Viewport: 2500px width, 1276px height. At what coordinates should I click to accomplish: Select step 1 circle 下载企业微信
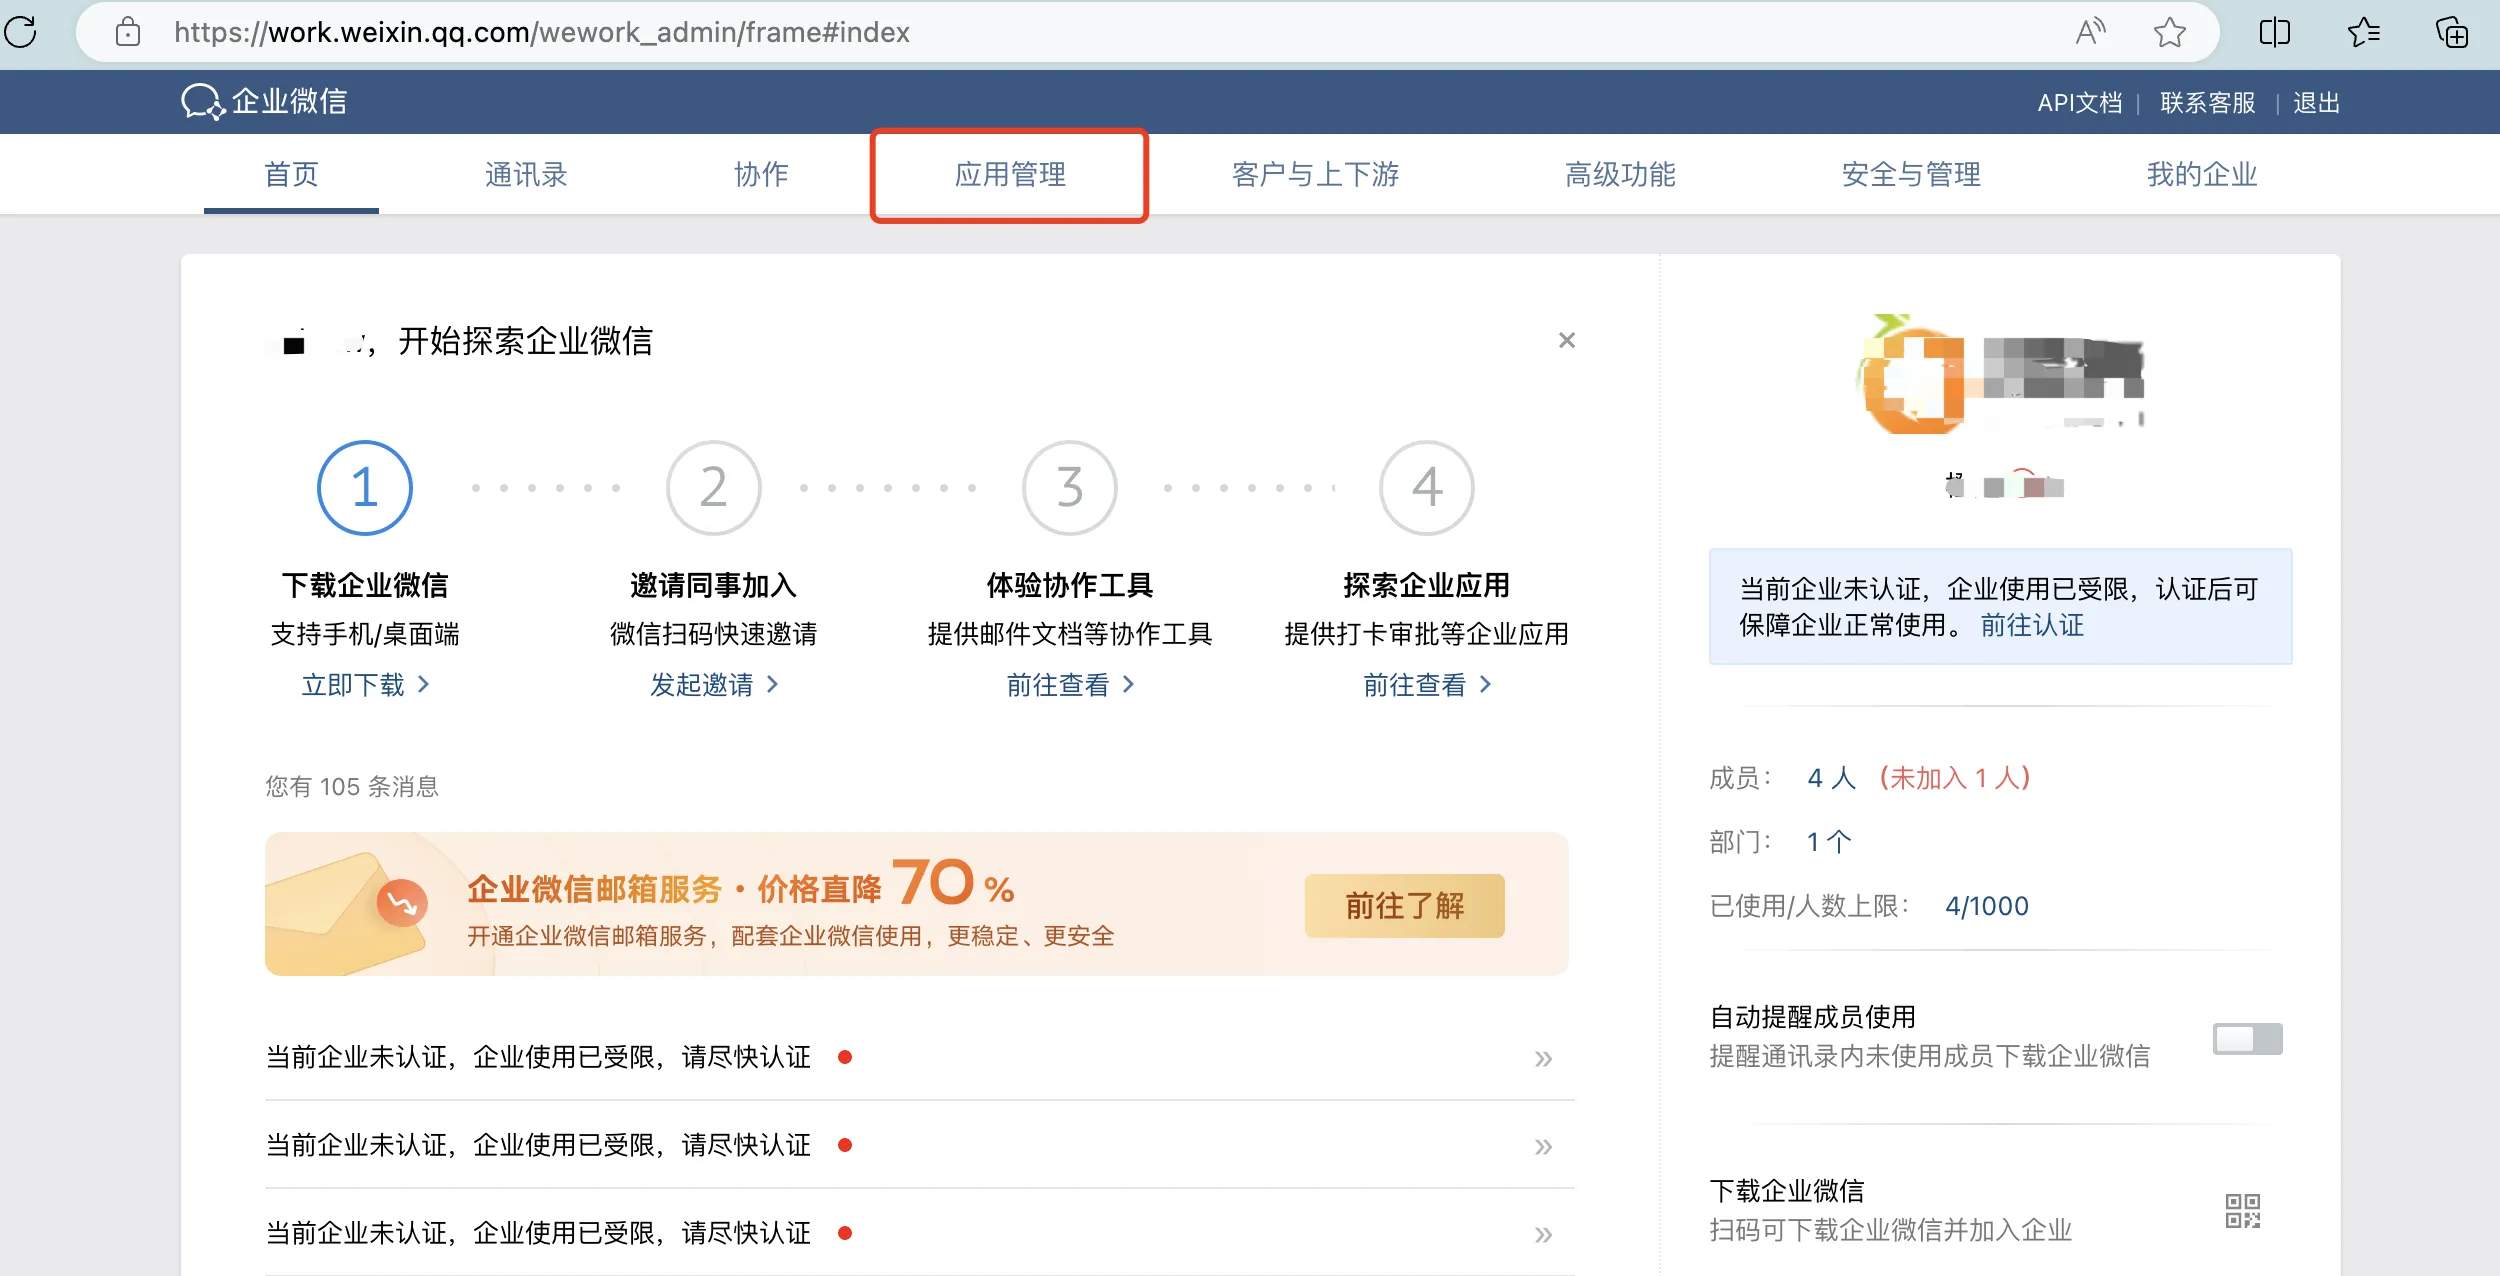tap(364, 488)
